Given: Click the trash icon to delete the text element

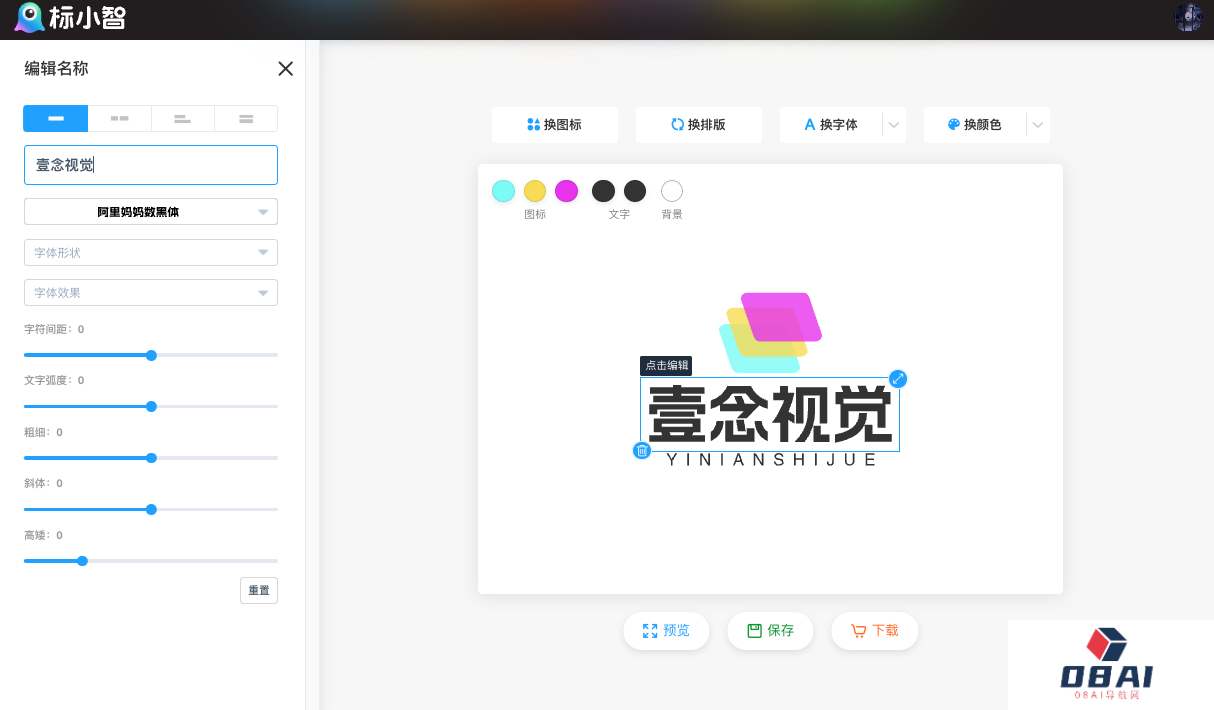Looking at the screenshot, I should [642, 450].
